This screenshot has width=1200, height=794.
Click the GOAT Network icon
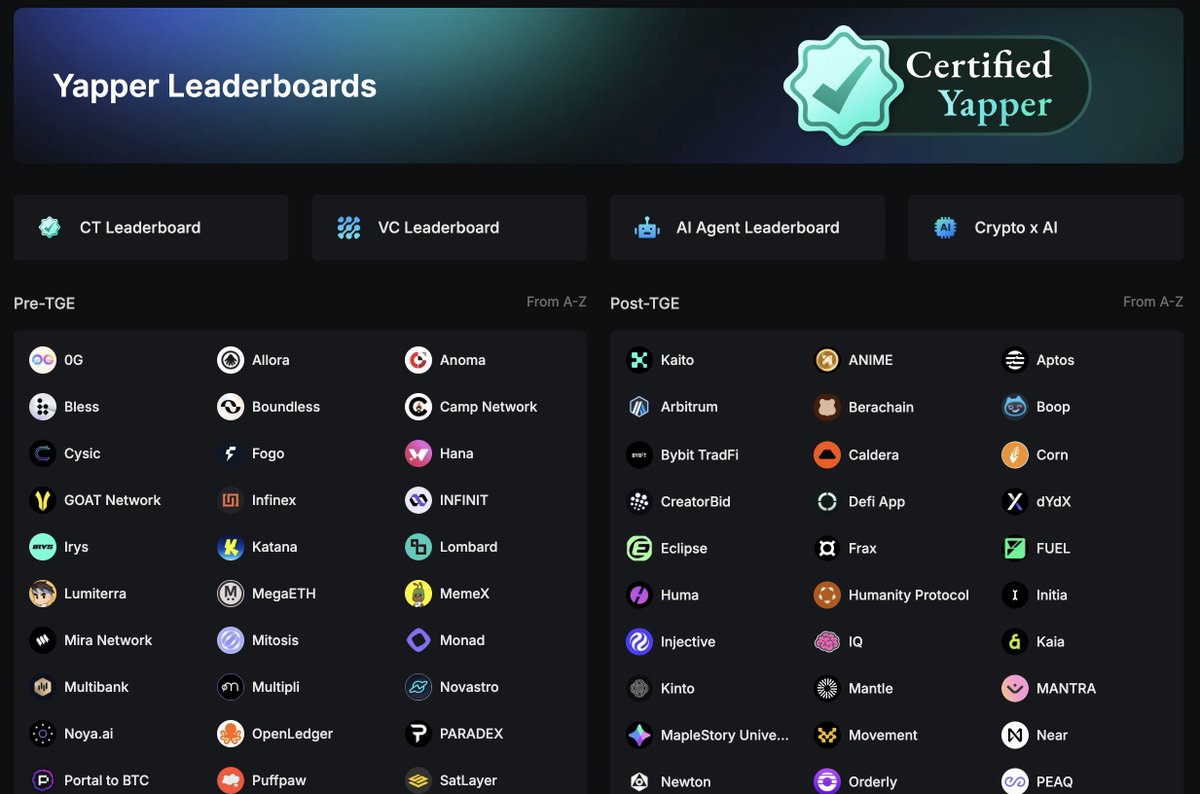tap(42, 500)
